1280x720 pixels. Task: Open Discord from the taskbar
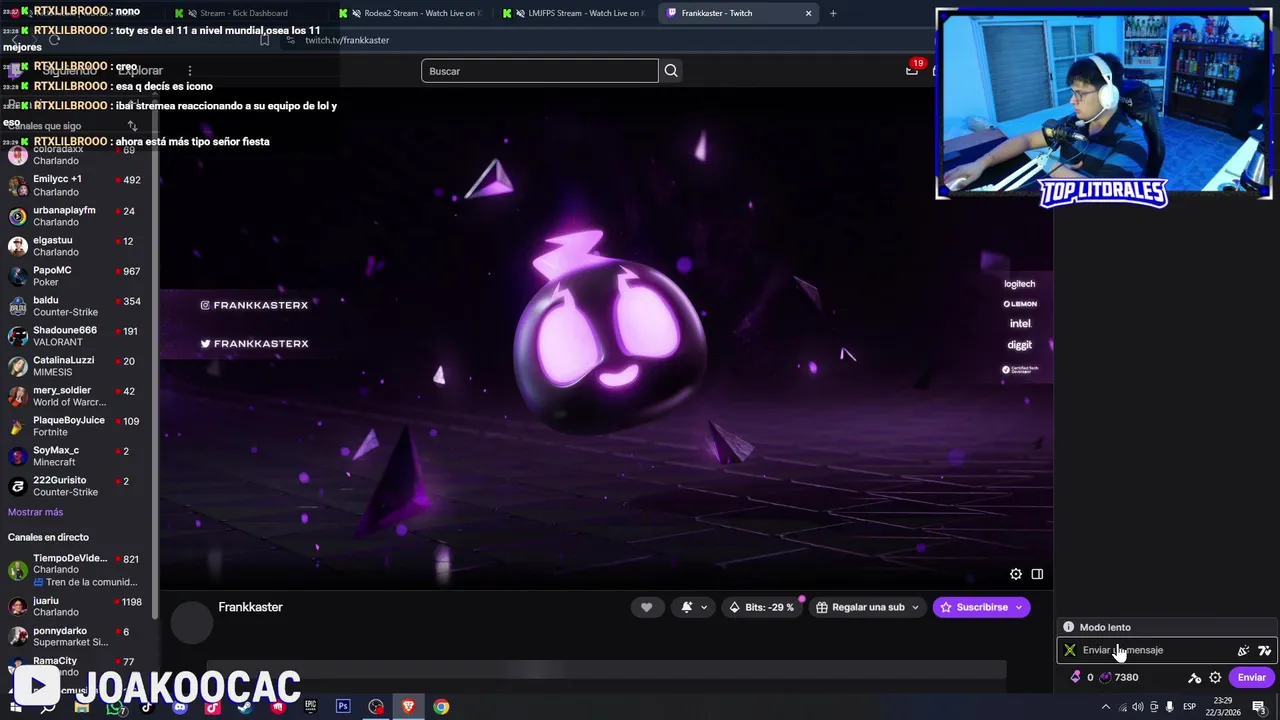[x=180, y=707]
